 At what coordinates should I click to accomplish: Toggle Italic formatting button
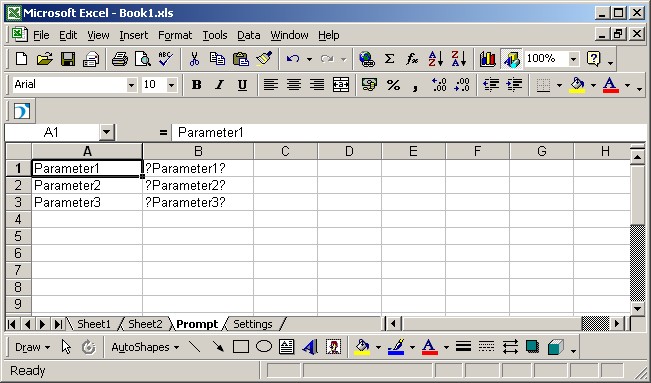tap(219, 85)
